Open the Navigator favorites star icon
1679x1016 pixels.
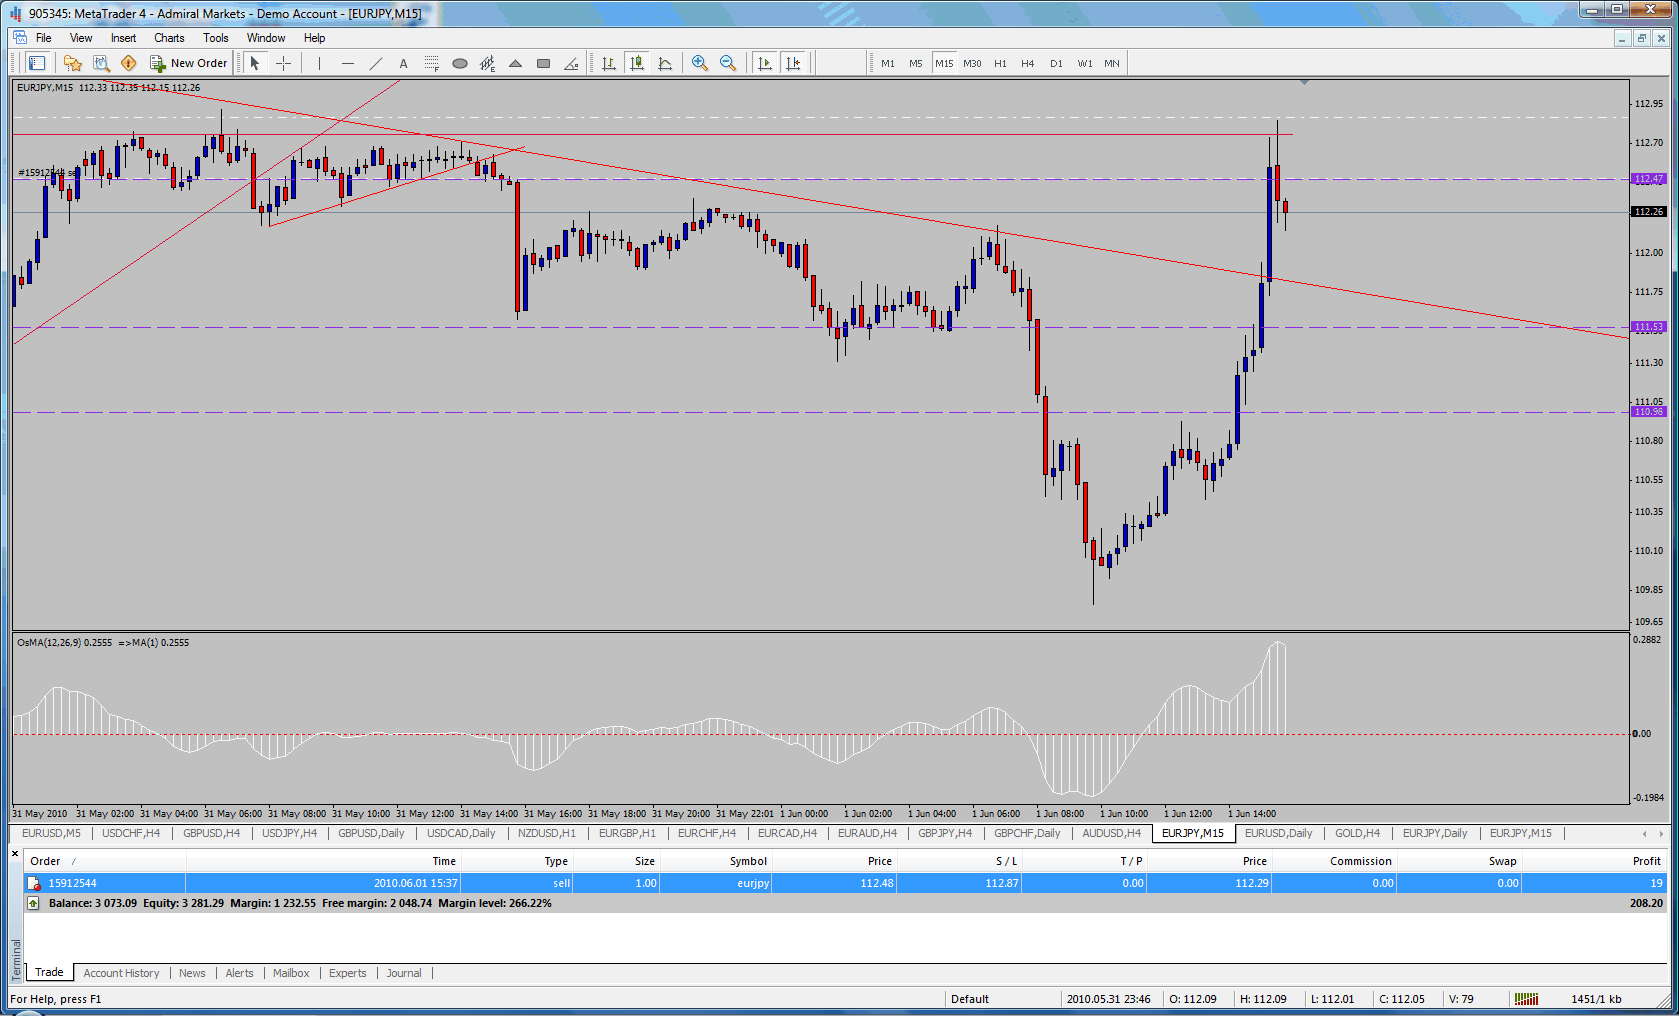(72, 63)
